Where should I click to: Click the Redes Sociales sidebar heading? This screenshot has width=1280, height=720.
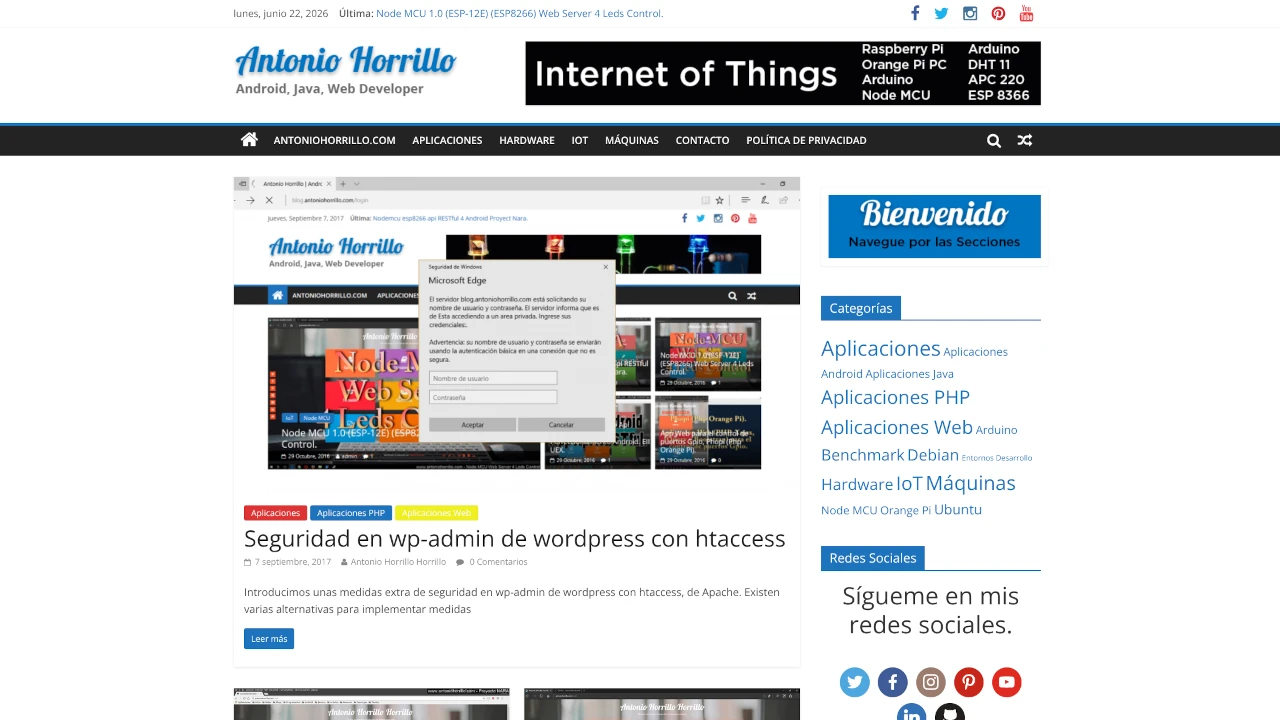tap(873, 558)
